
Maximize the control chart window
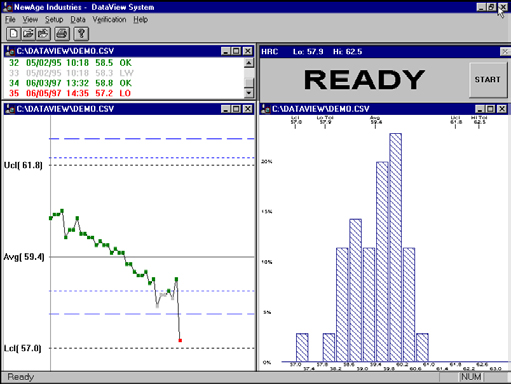[x=236, y=109]
